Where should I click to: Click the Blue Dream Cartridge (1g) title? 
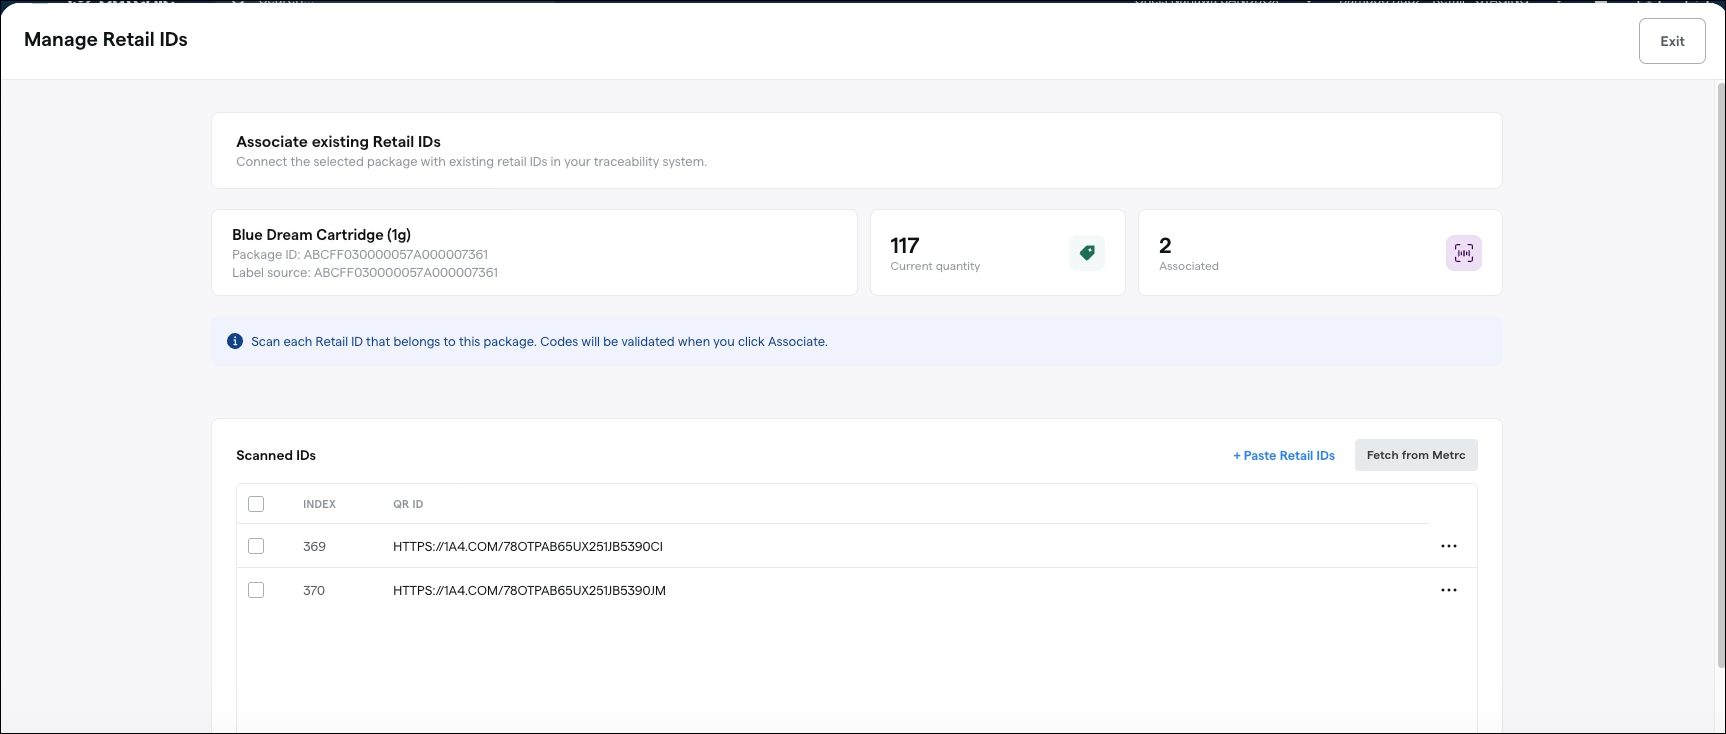pos(322,235)
